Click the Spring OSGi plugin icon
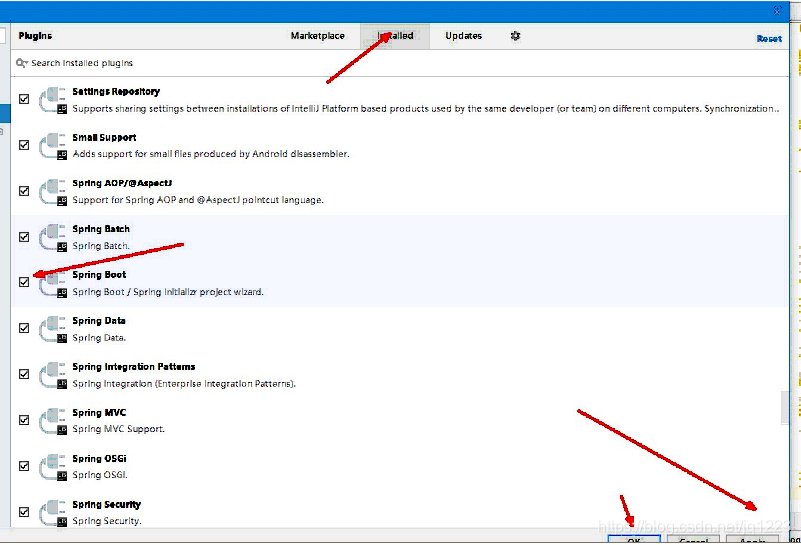 click(x=54, y=468)
